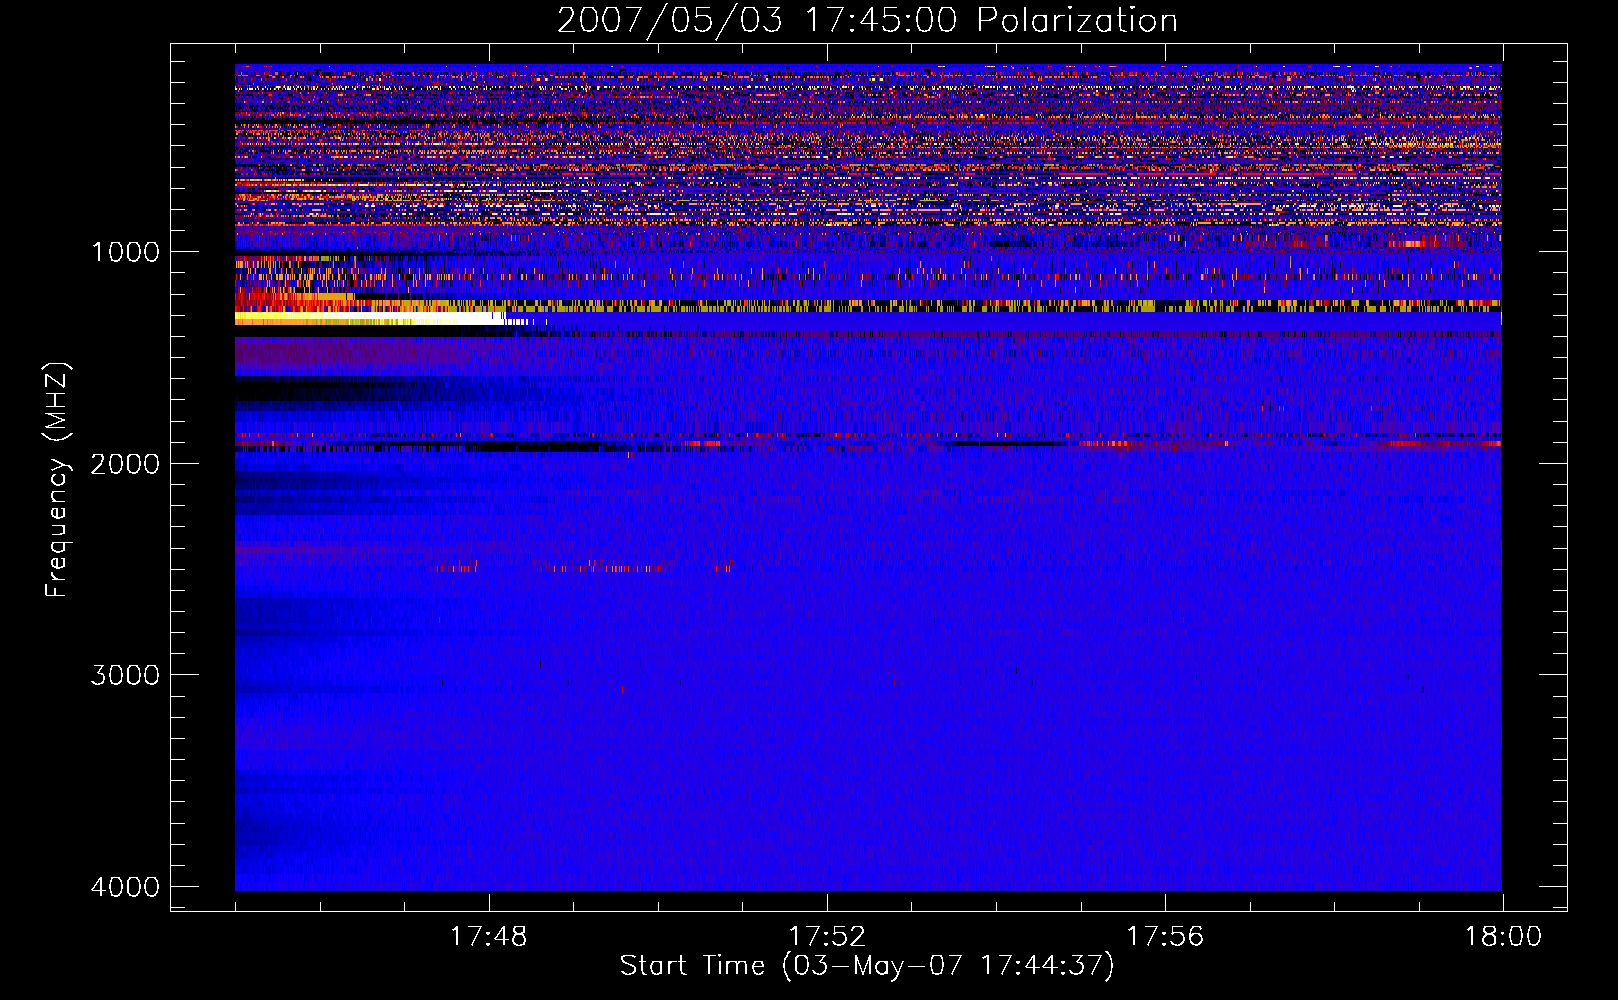Click the 1000 frequency tick label
The height and width of the screenshot is (1000, 1618).
pyautogui.click(x=125, y=252)
